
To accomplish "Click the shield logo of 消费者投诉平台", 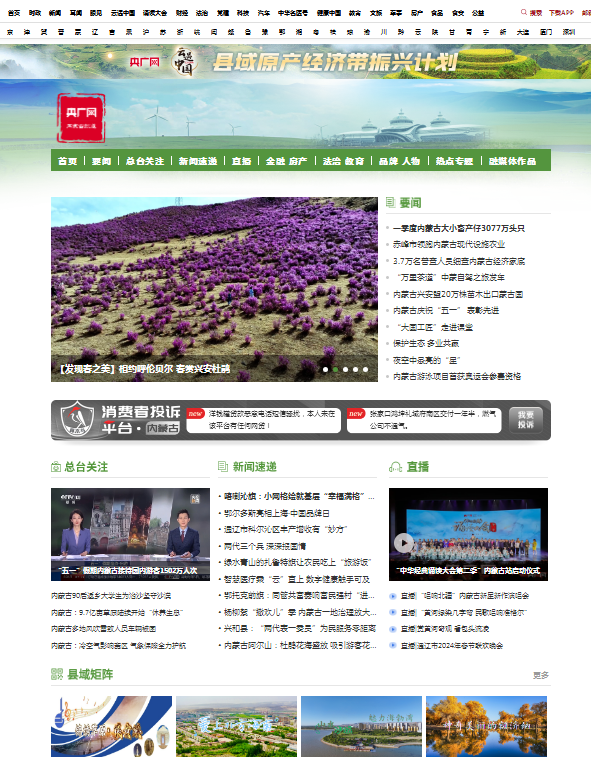I will point(77,419).
